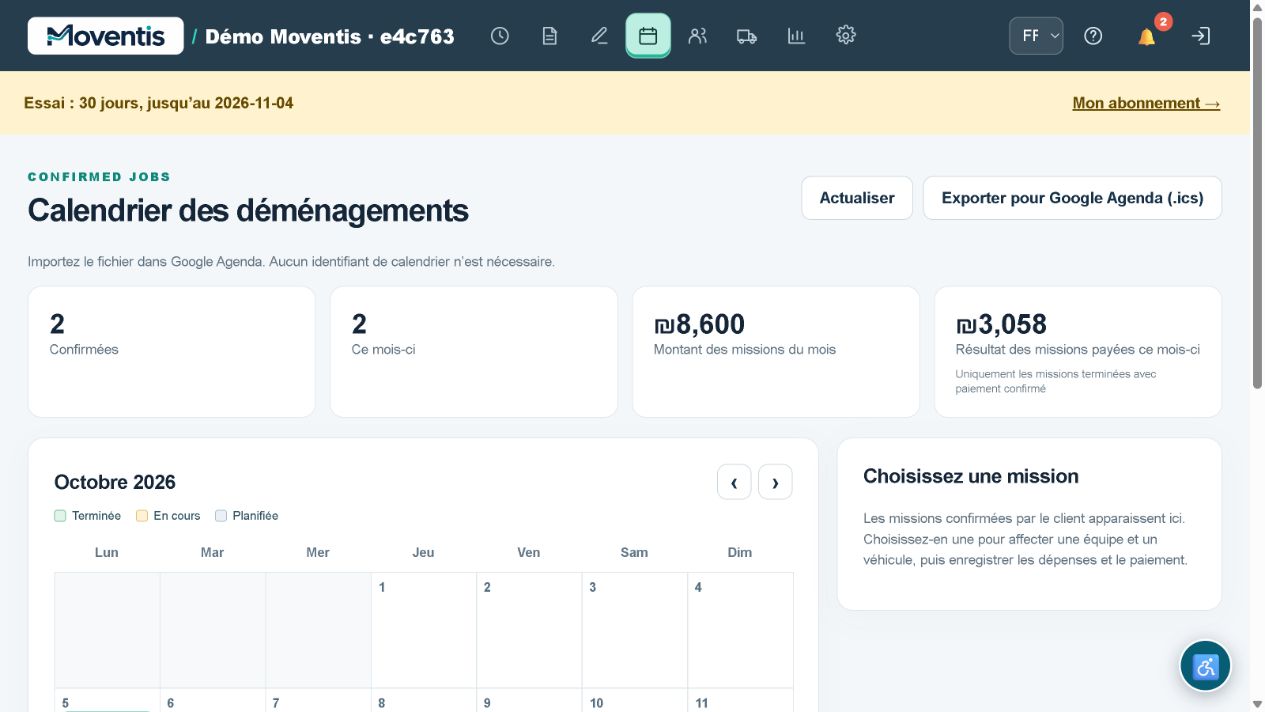Click the CONFIRMED JOBS label
The image size is (1265, 712).
(100, 177)
